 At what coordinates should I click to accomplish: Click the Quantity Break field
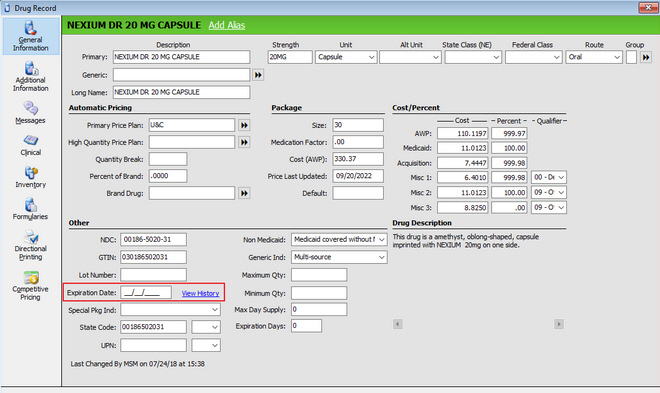click(x=168, y=159)
